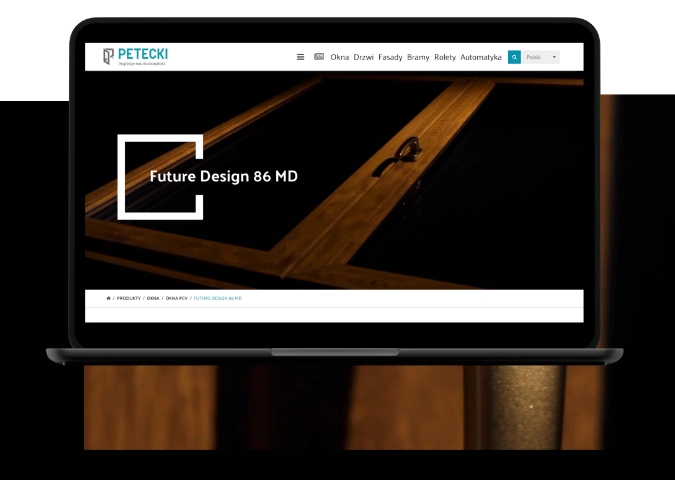This screenshot has height=480, width=675.
Task: Go to Okna PCV breadcrumb link
Action: pyautogui.click(x=176, y=298)
